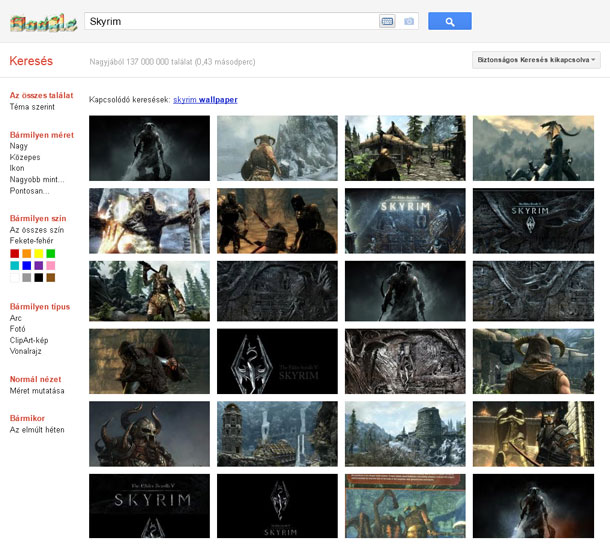The image size is (610, 545).
Task: Open the Biztonságos Keresés kikapcsolva dropdown
Action: point(536,60)
